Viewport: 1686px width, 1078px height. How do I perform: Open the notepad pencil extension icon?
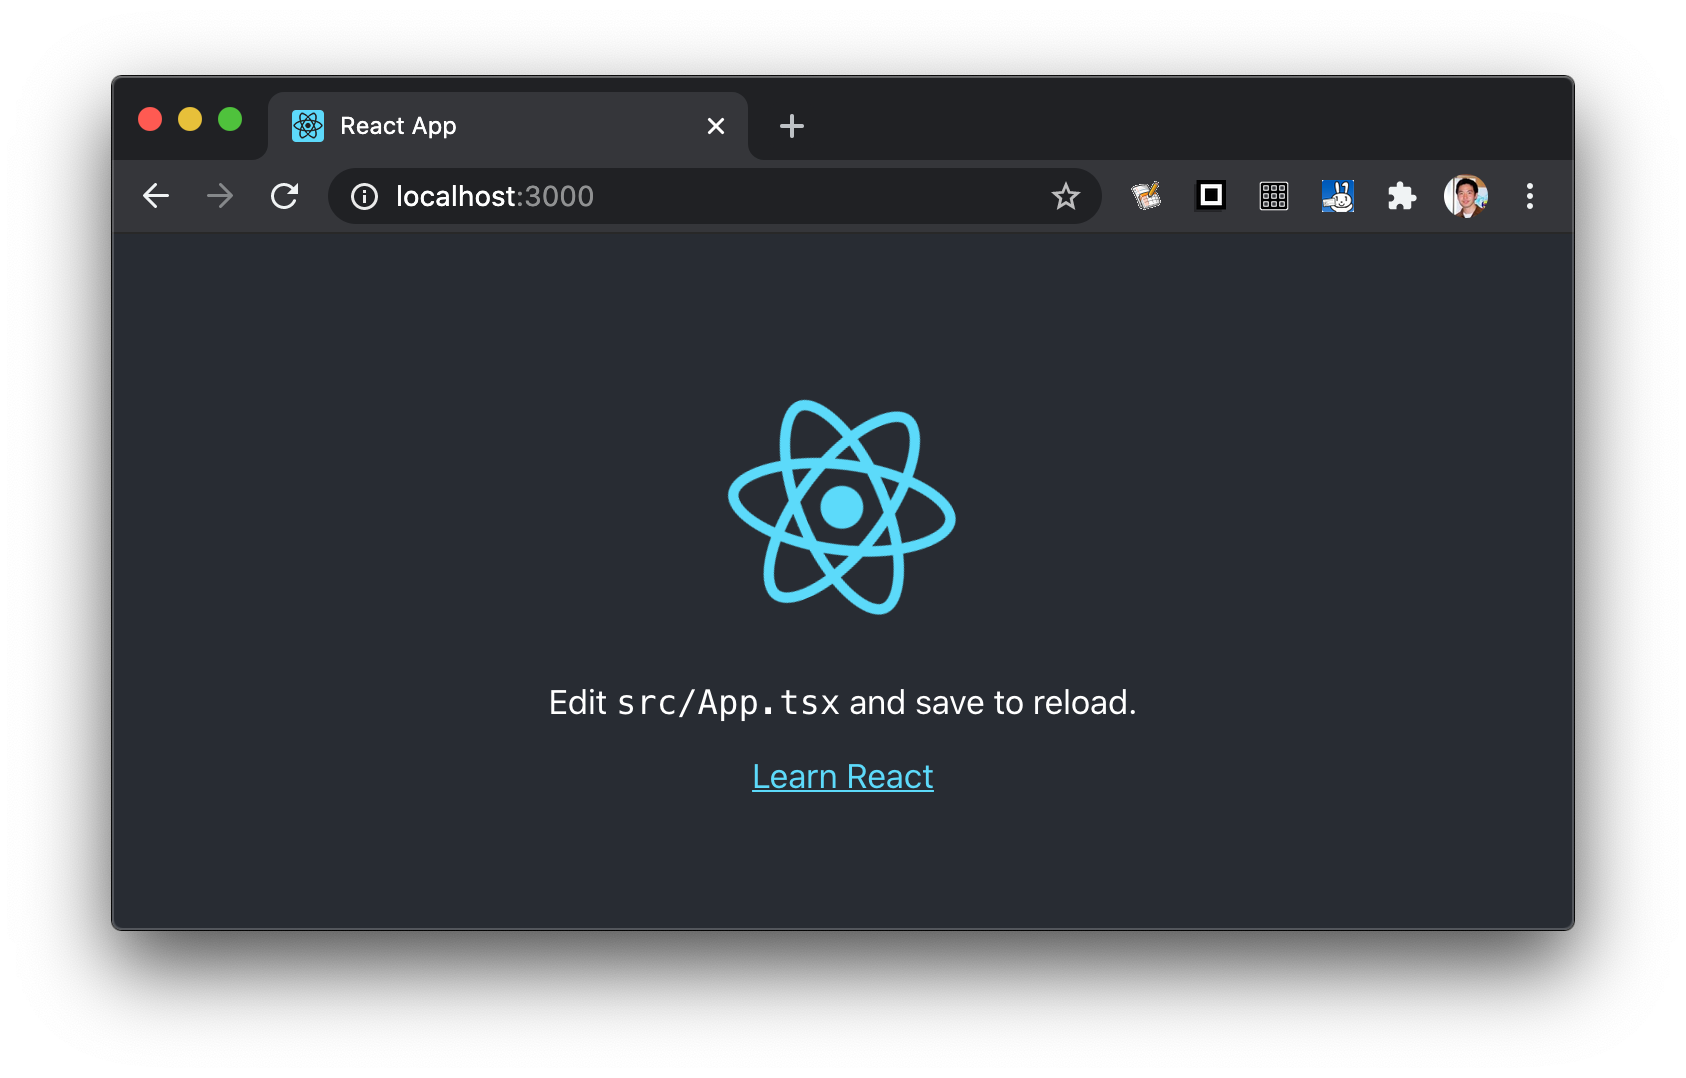1146,196
